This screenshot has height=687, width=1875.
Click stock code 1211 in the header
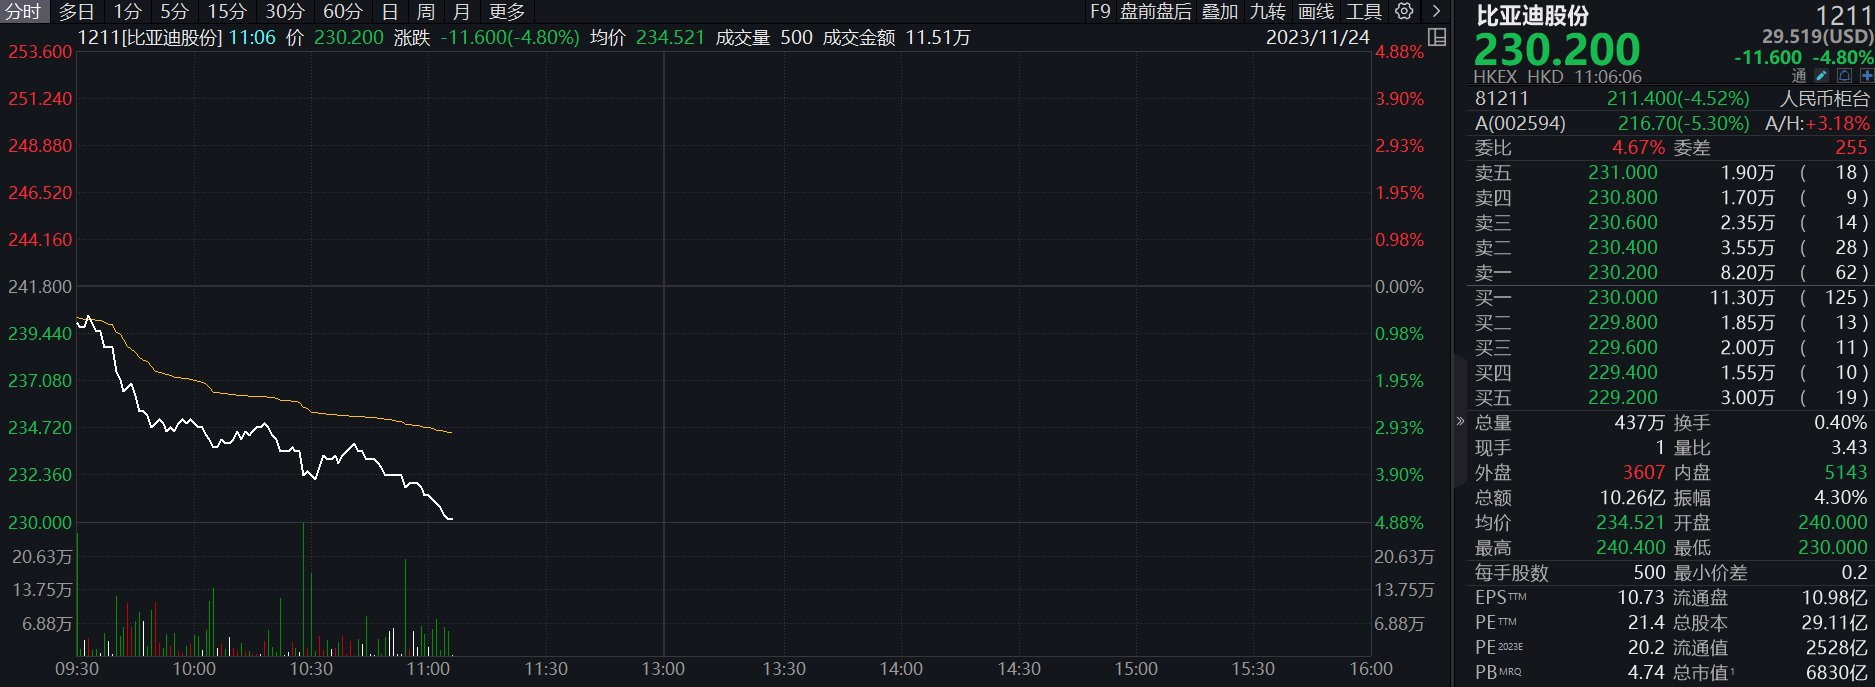click(1843, 16)
